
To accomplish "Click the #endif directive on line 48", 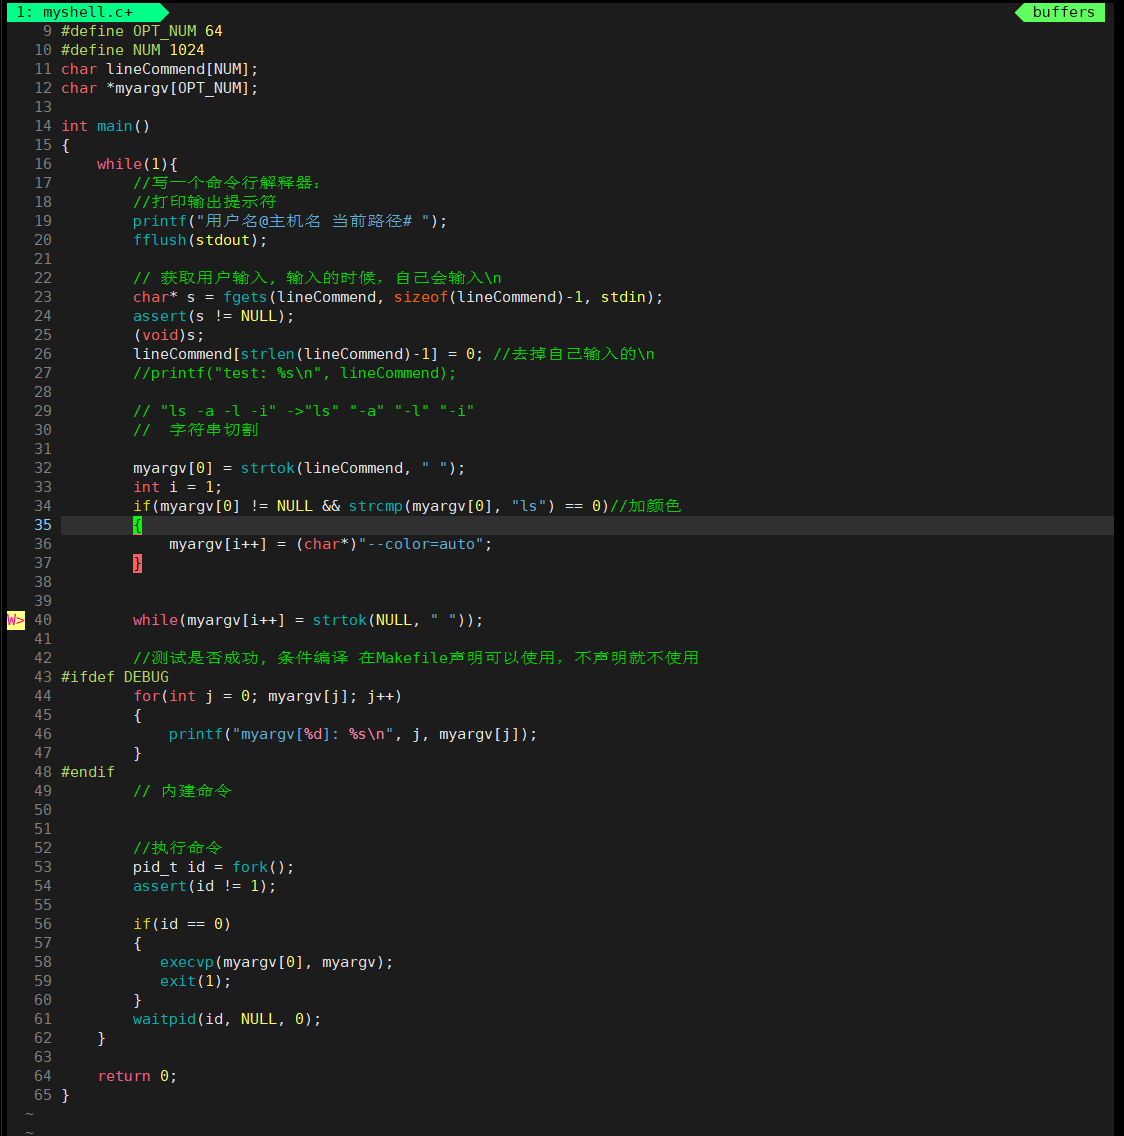I will 88,772.
